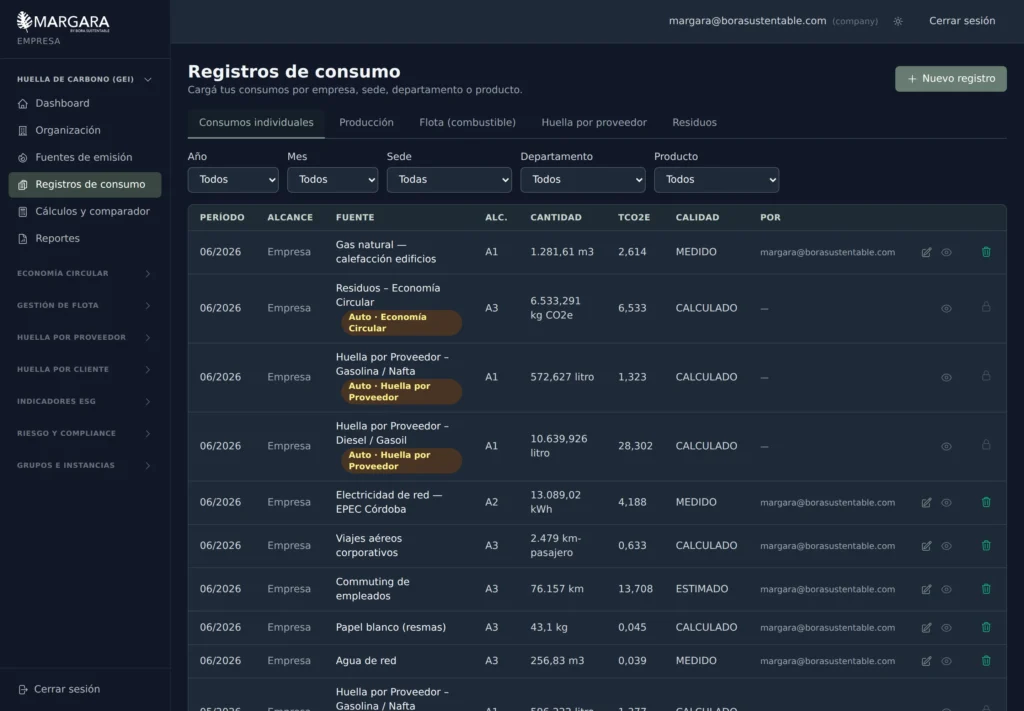Click the Fuentes de emisión icon
This screenshot has height=711, width=1024.
coord(23,158)
